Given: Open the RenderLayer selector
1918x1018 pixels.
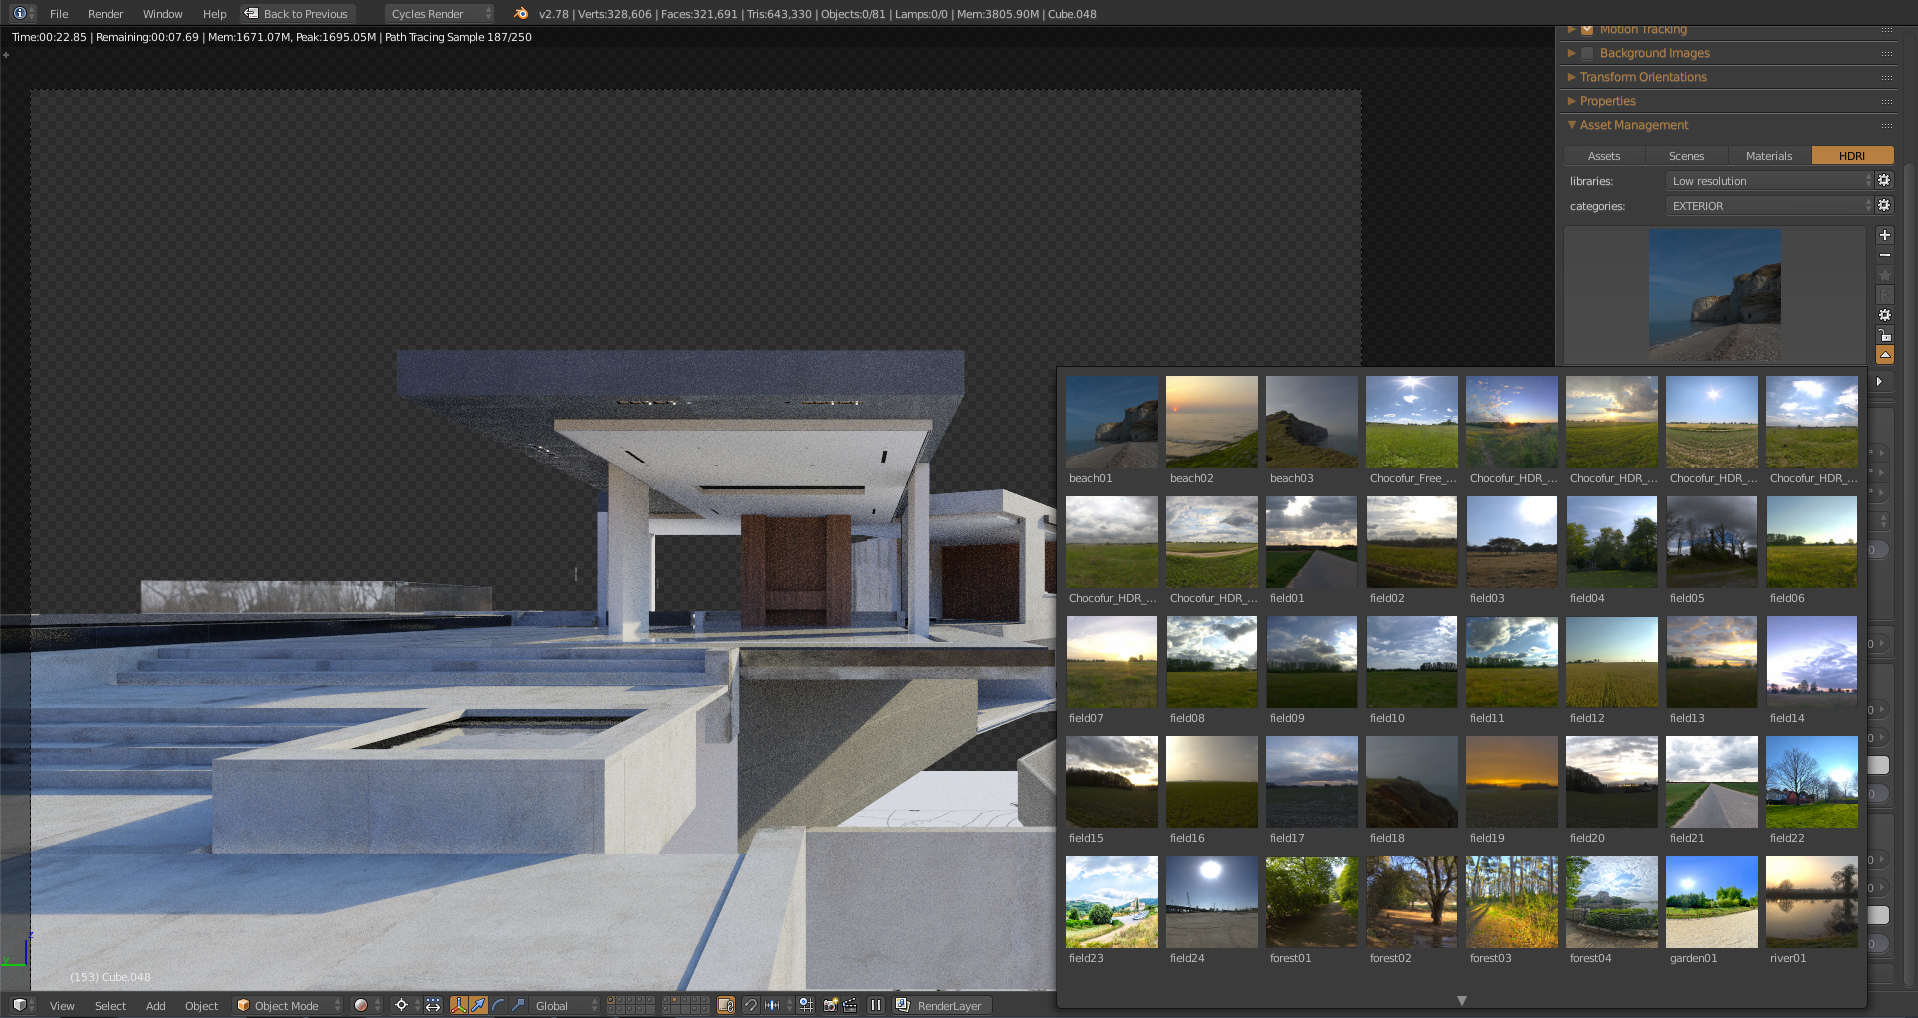Looking at the screenshot, I should 941,1005.
